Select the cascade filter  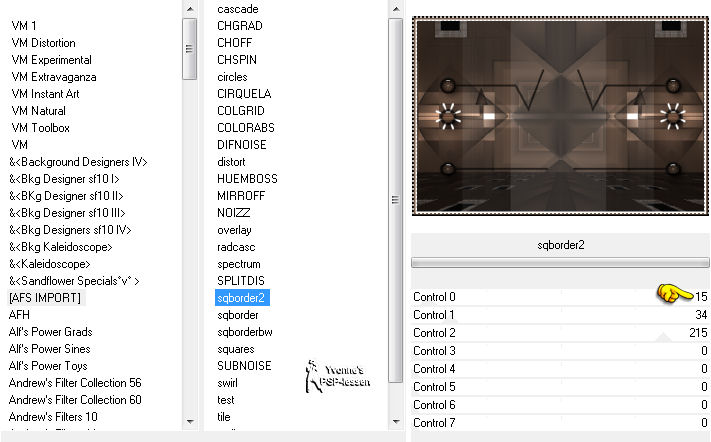238,9
